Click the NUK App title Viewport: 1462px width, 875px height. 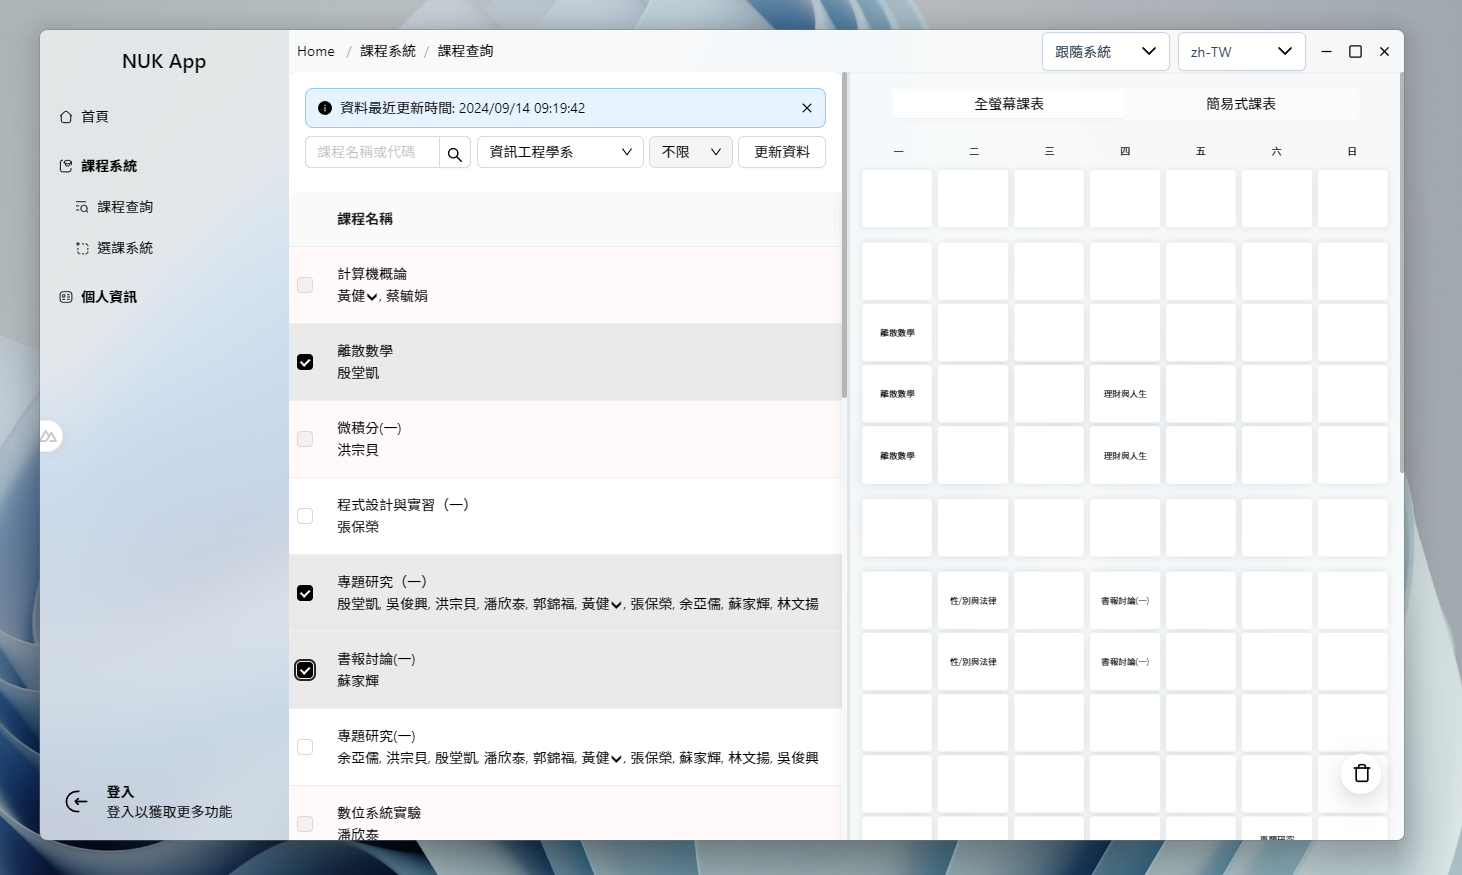(164, 61)
